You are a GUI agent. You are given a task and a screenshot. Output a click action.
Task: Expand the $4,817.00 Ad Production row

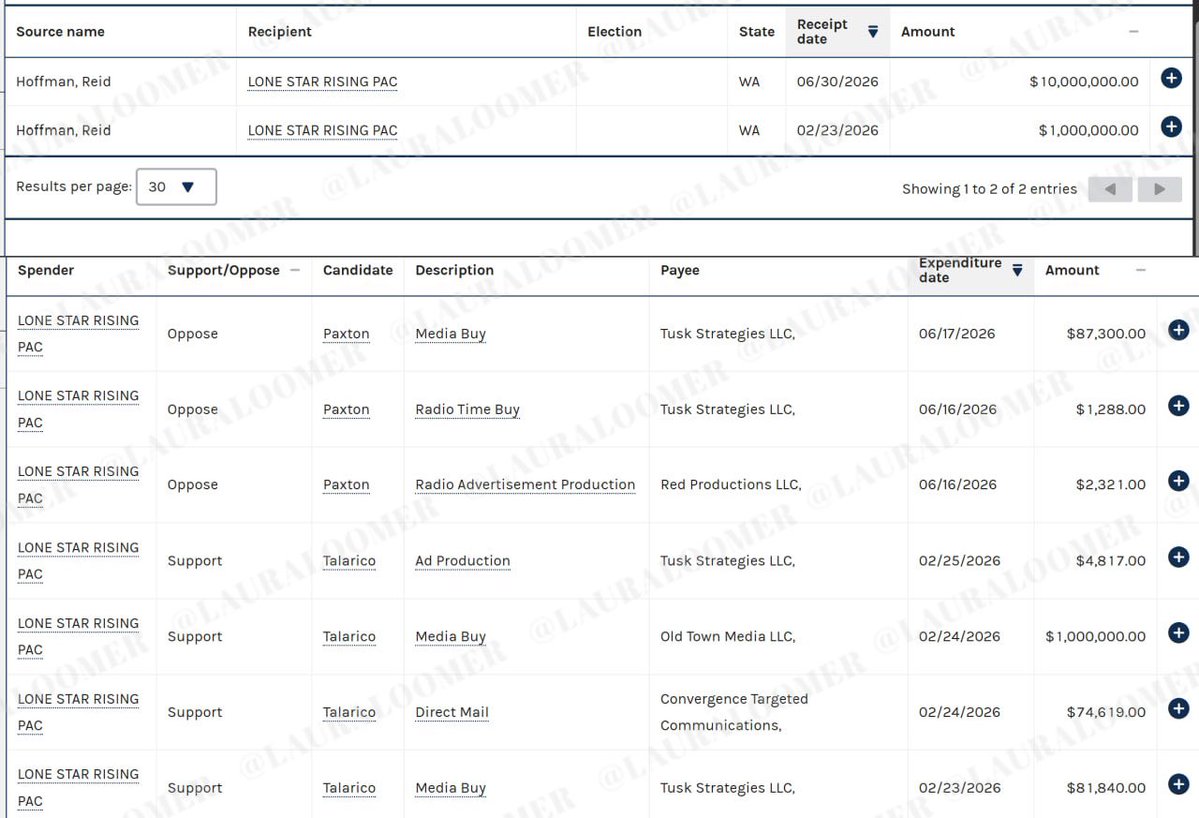(1178, 557)
